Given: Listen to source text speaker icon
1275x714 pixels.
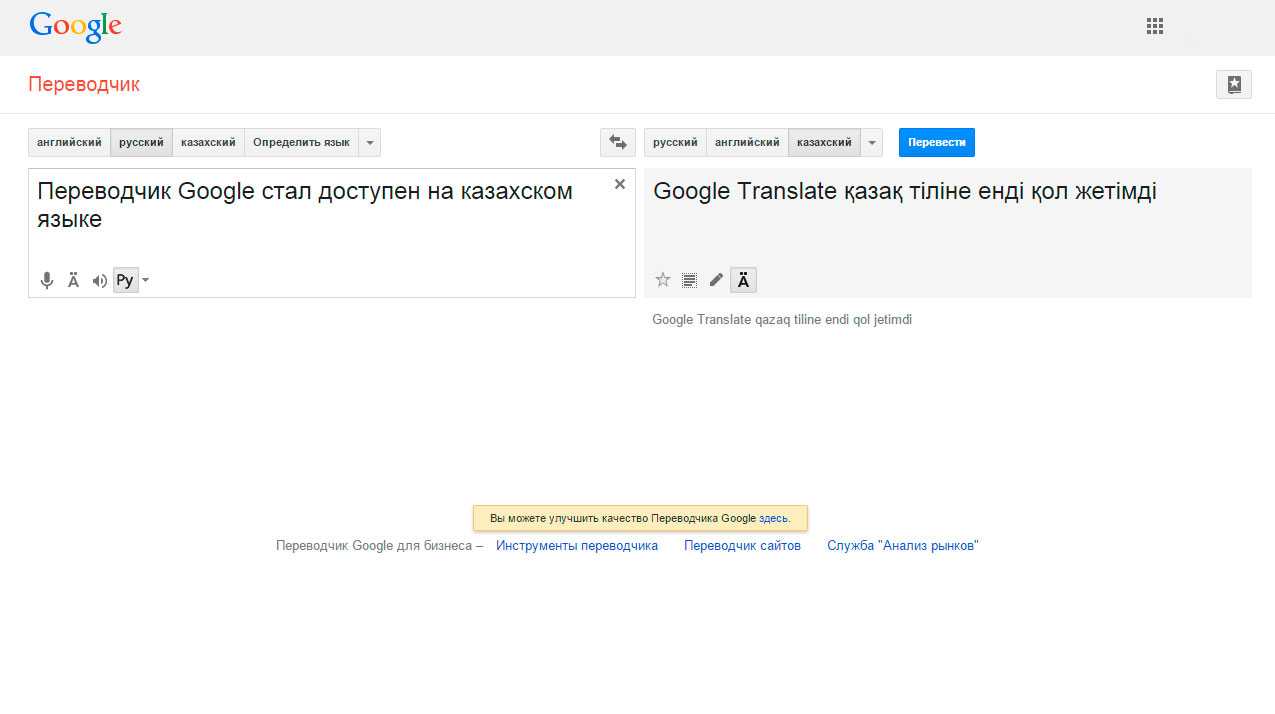Looking at the screenshot, I should pyautogui.click(x=99, y=281).
